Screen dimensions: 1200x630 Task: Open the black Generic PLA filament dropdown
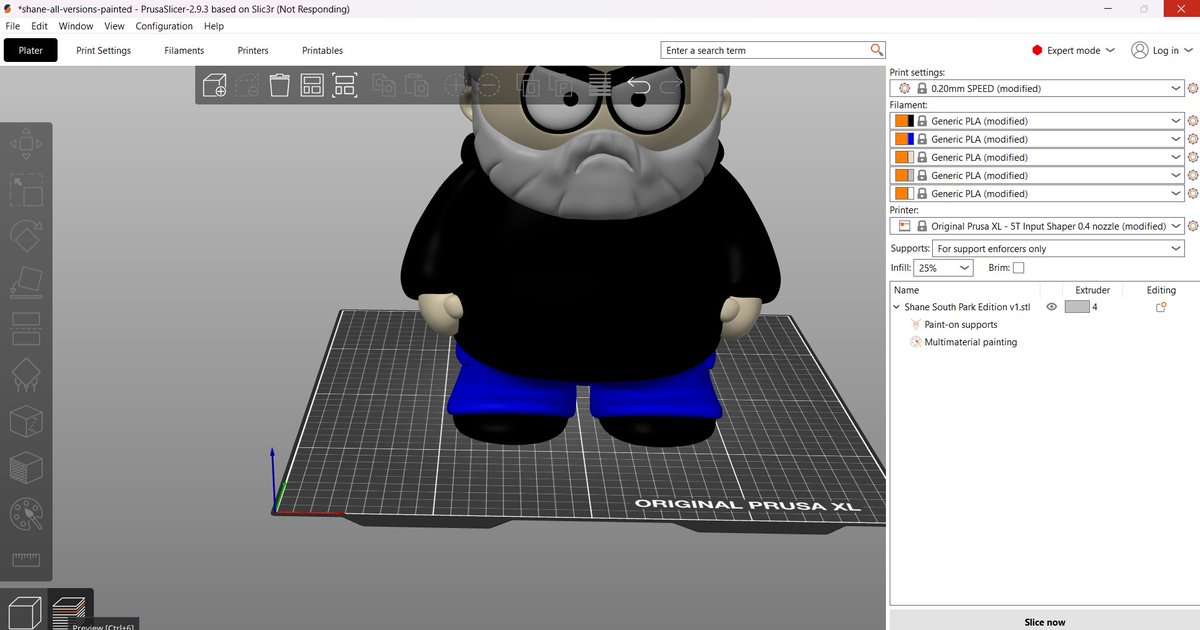point(1037,121)
